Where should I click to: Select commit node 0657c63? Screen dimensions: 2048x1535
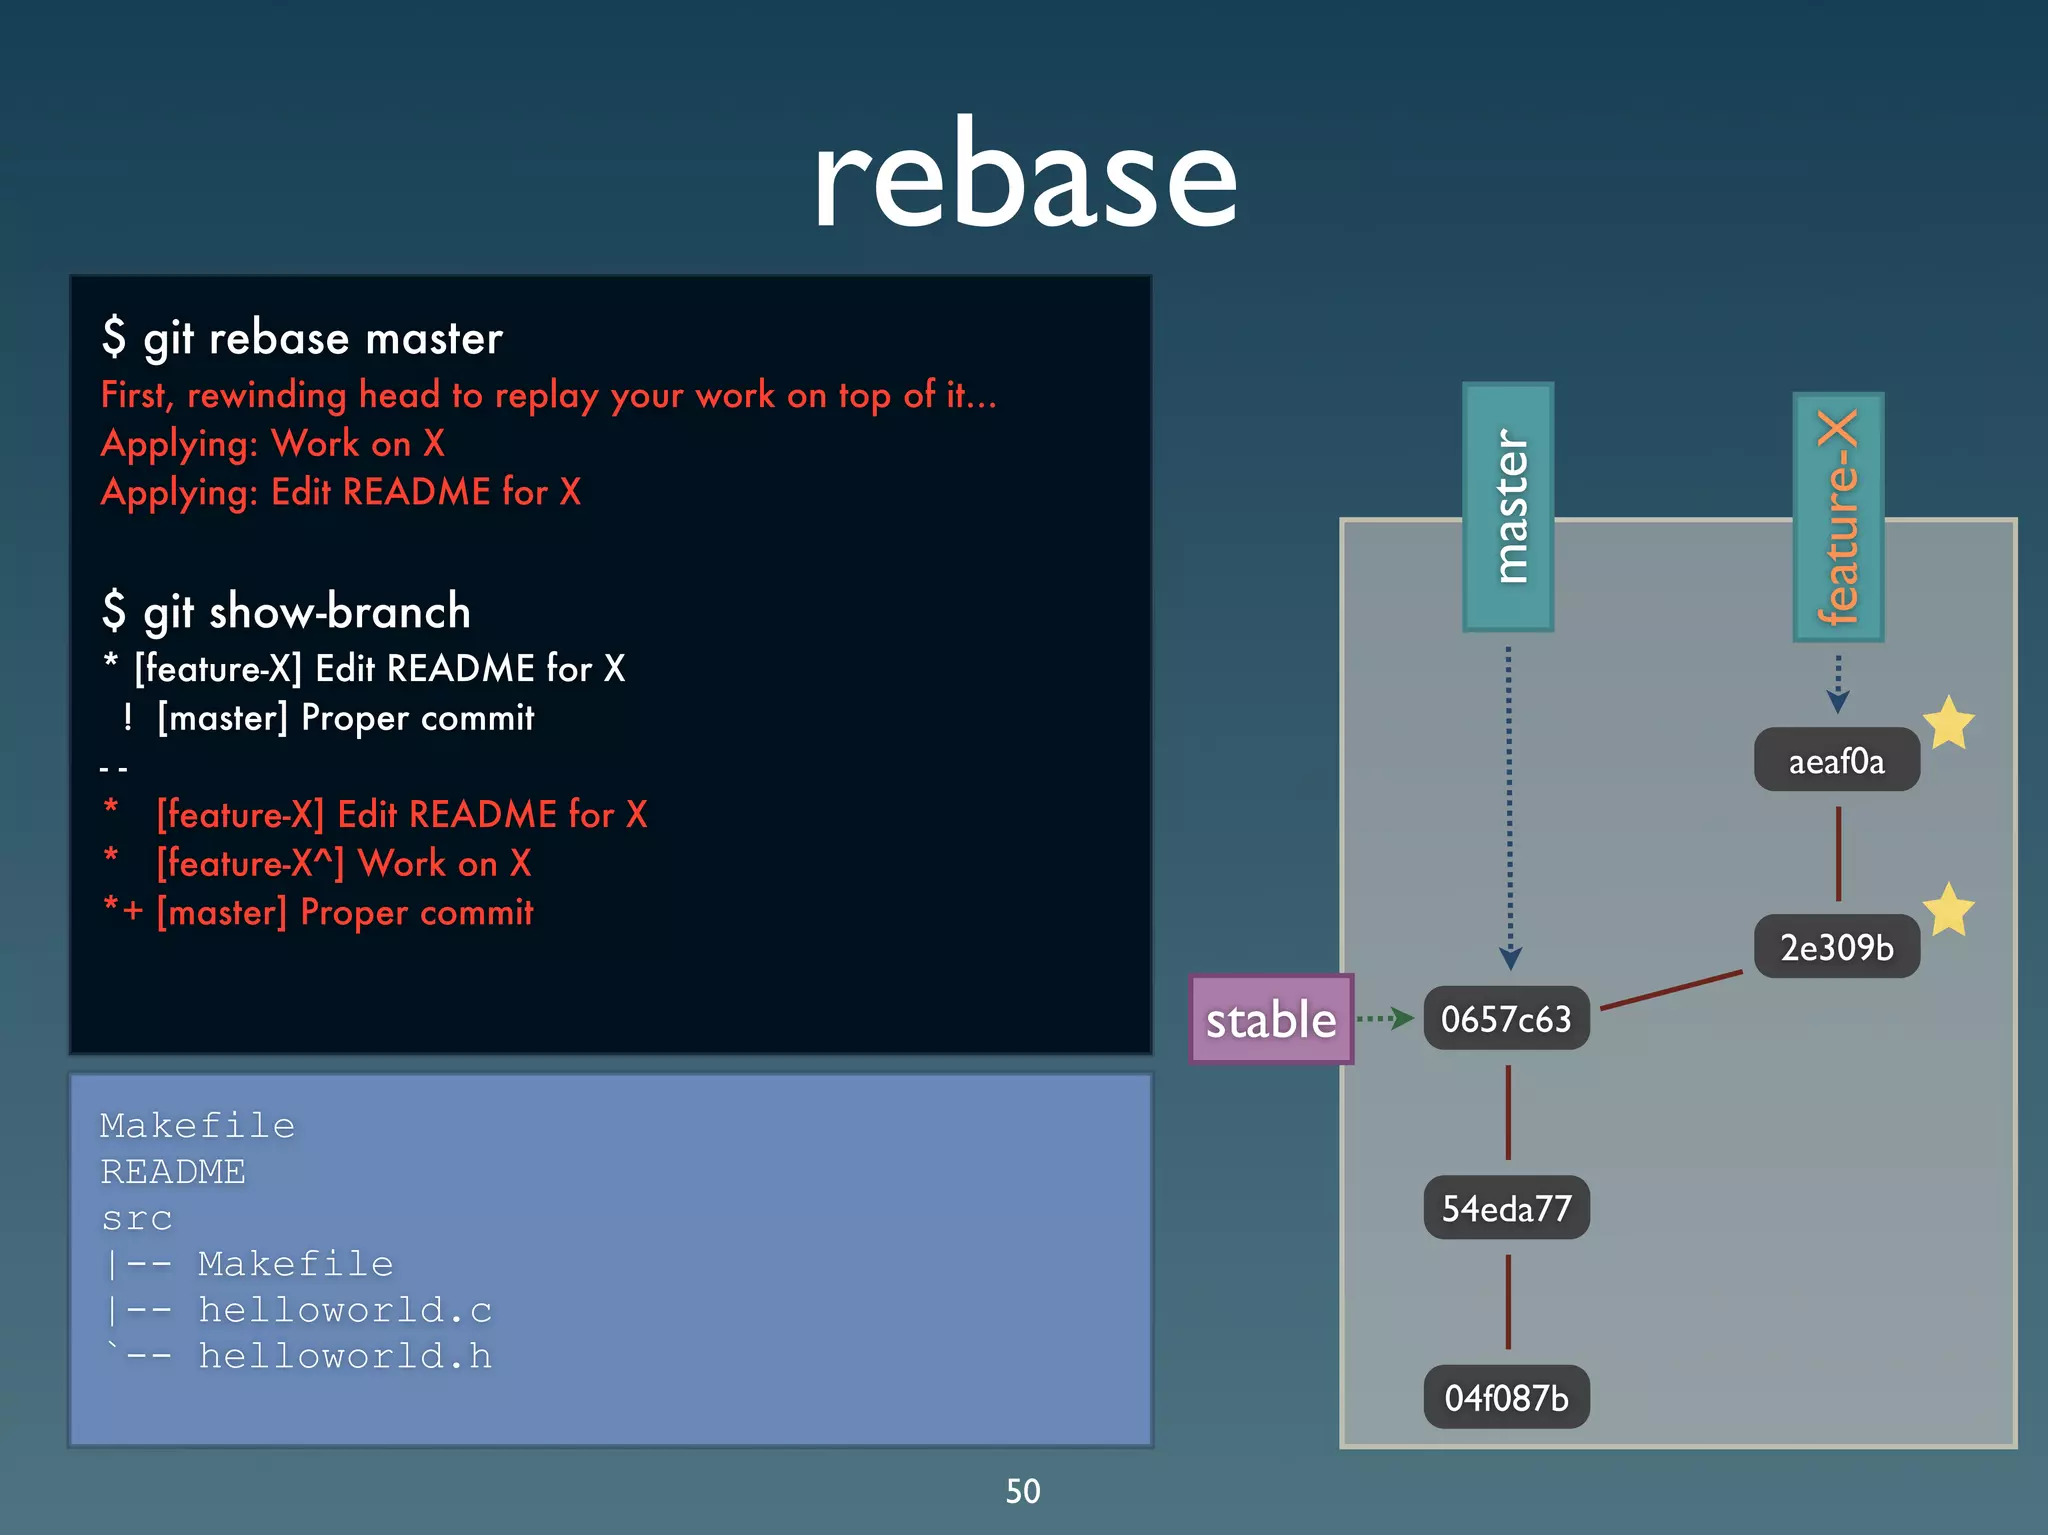point(1506,1019)
